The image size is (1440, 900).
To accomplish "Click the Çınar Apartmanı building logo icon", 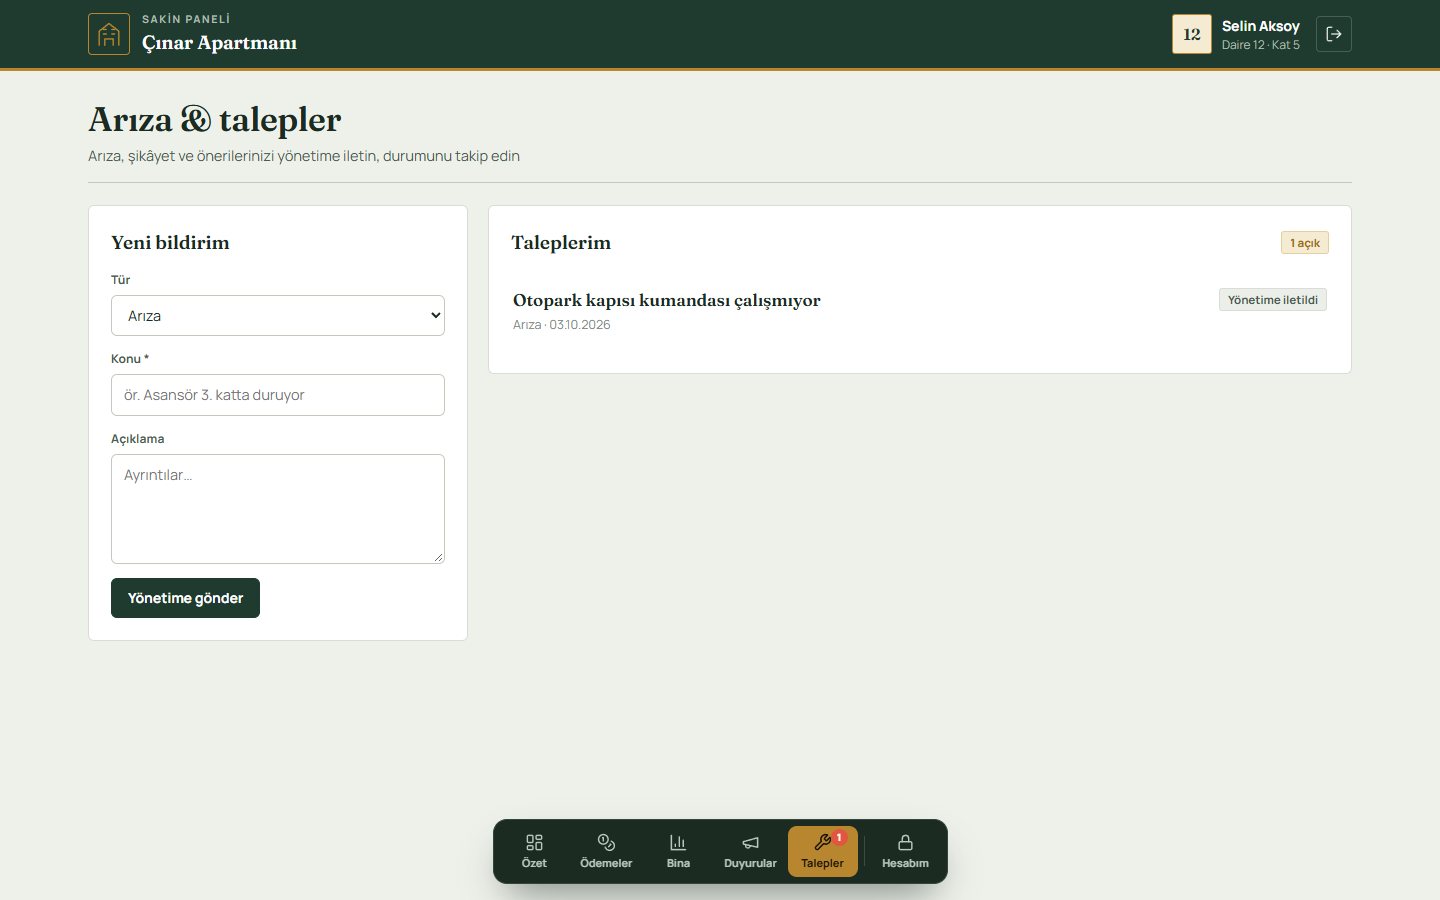I will click(x=109, y=34).
